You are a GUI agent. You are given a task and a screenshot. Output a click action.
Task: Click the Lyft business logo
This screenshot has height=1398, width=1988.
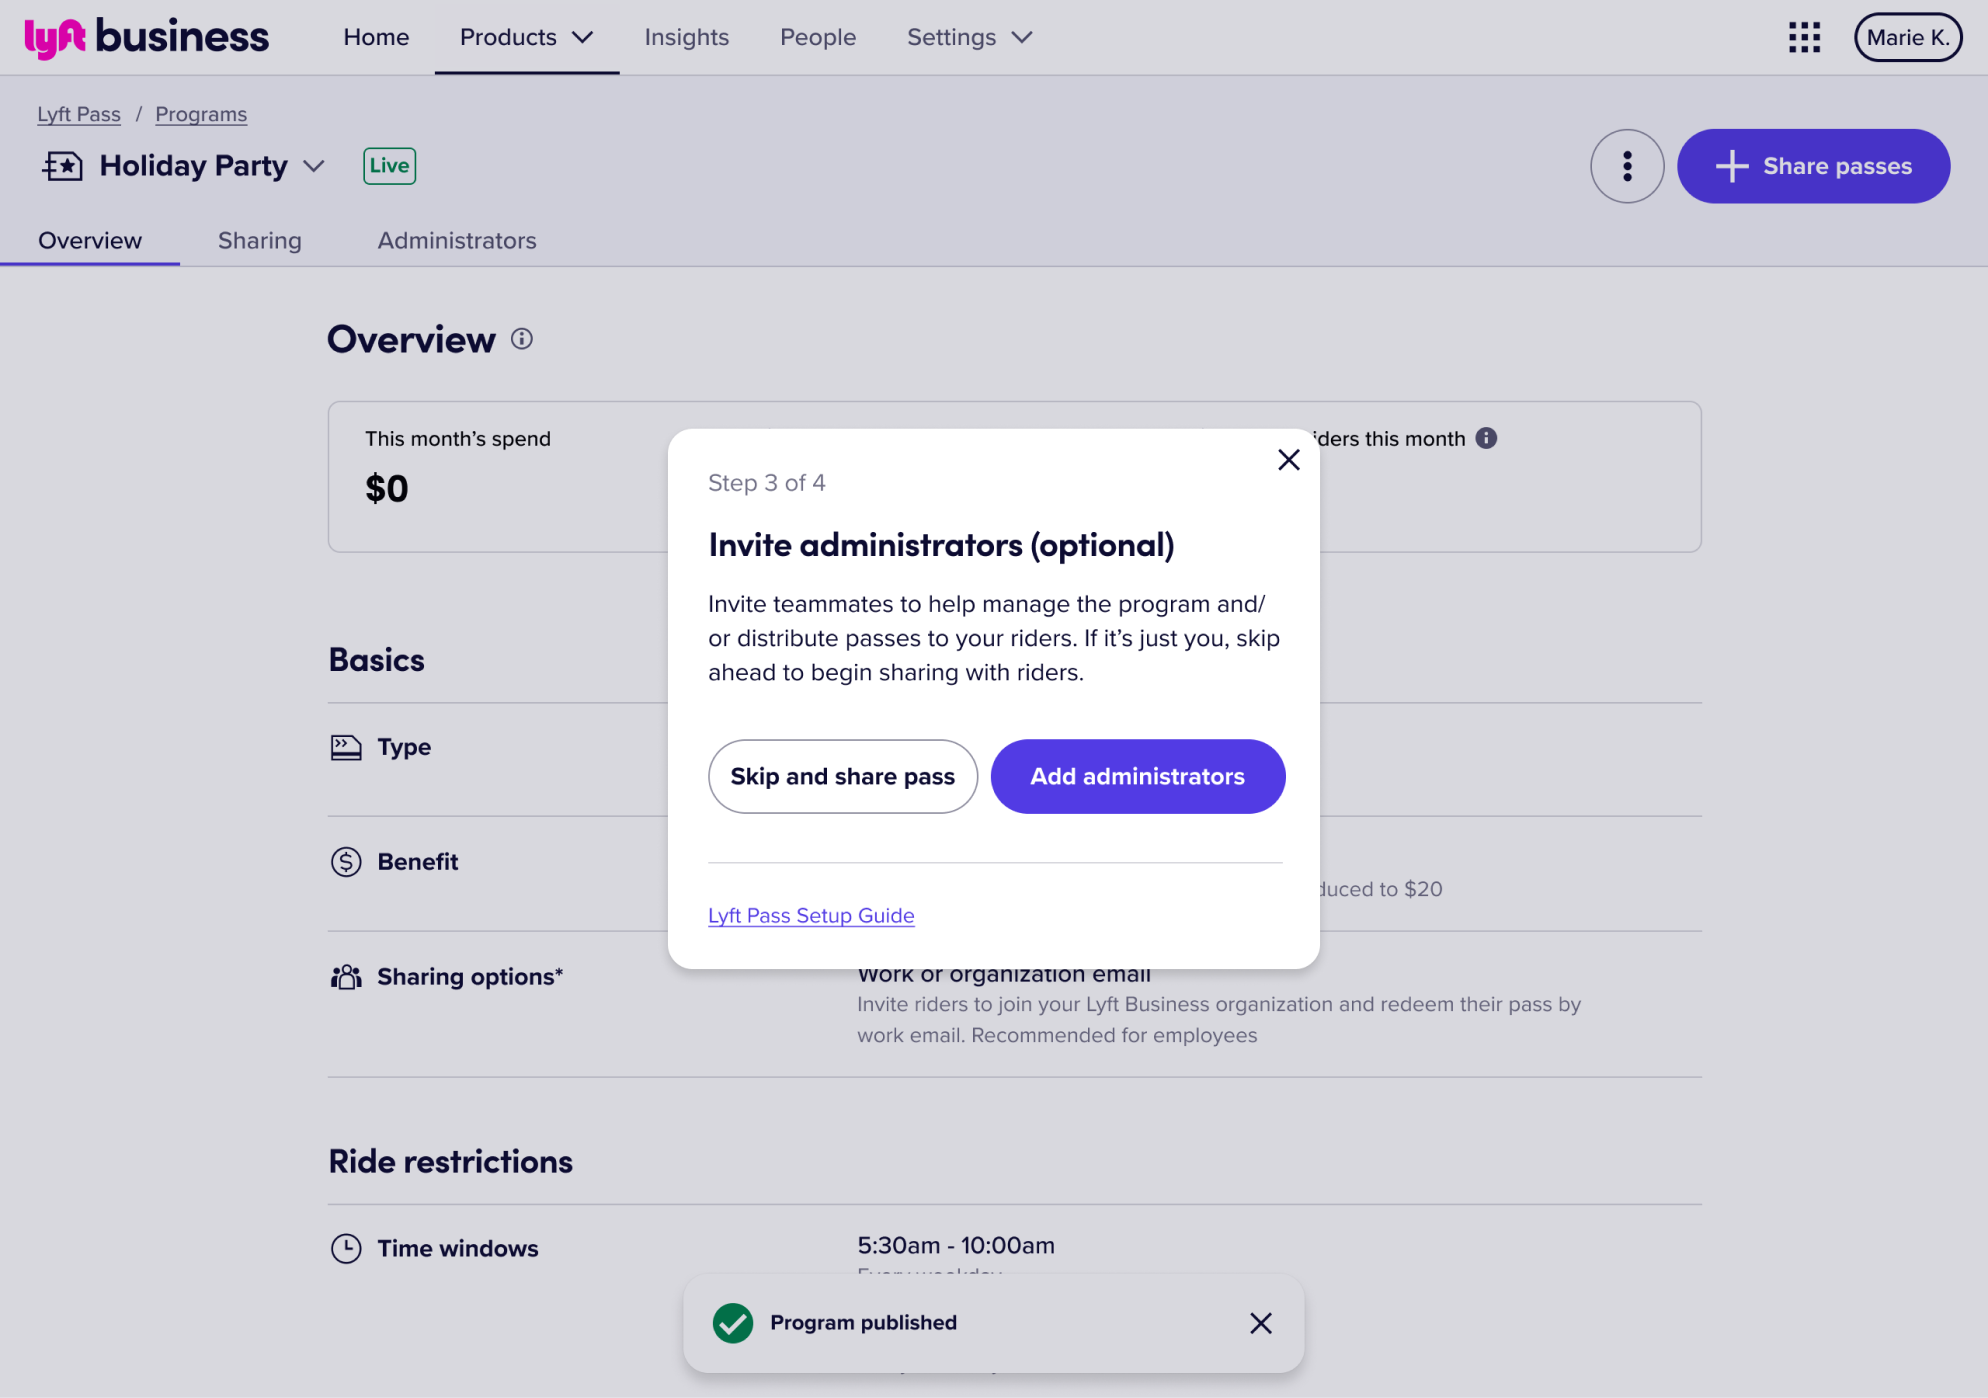pyautogui.click(x=146, y=38)
